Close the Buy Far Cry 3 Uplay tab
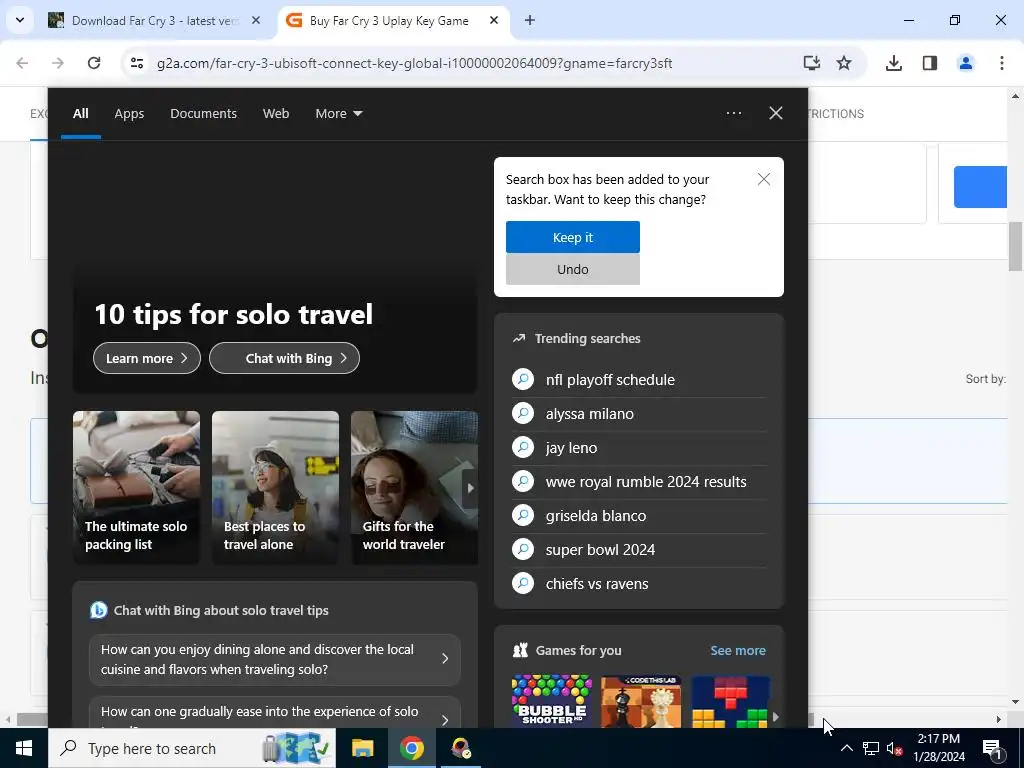This screenshot has height=768, width=1024. pos(494,21)
